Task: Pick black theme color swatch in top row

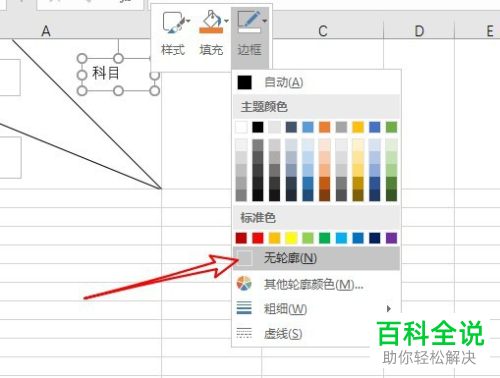Action: coord(258,127)
